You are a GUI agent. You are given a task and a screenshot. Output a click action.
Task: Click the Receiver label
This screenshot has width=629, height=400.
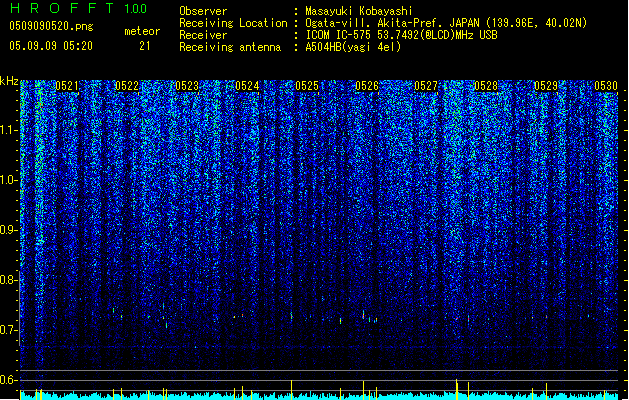click(x=203, y=35)
